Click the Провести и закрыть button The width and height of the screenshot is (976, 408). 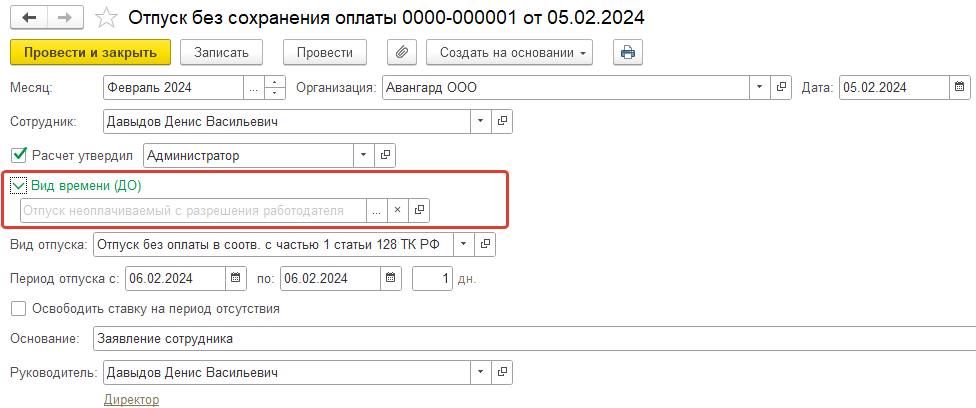click(90, 53)
